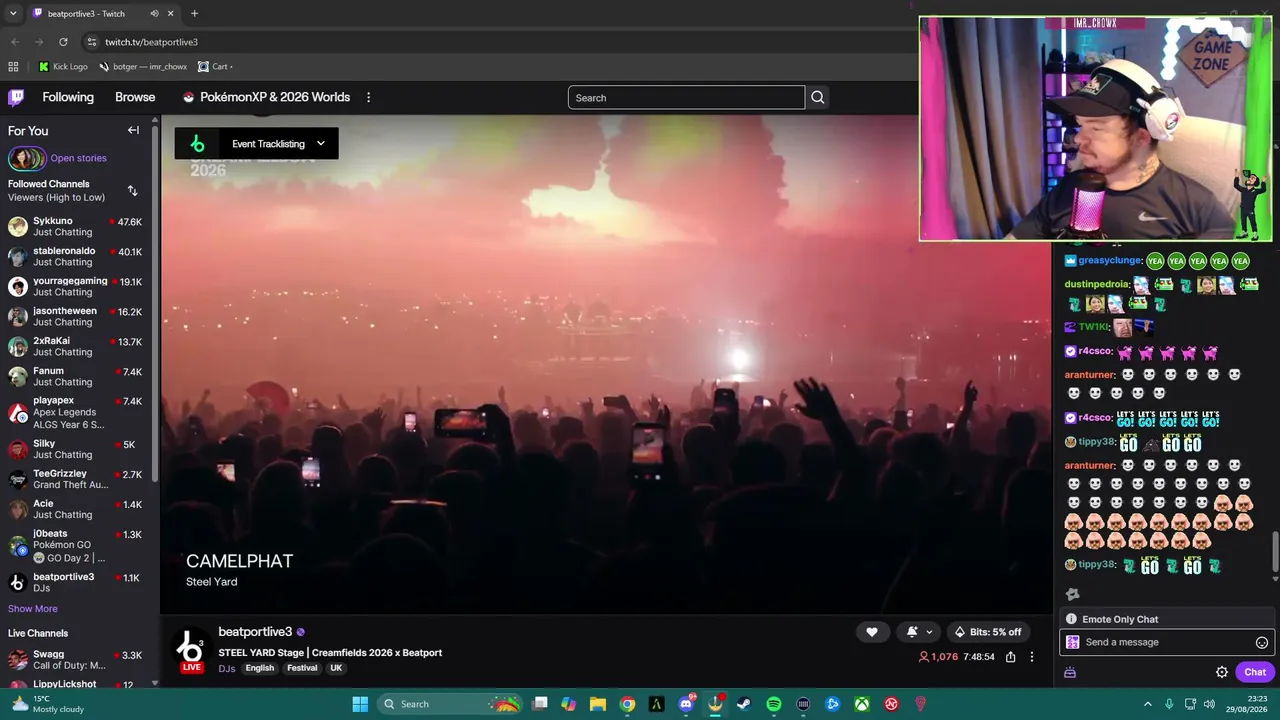This screenshot has height=720, width=1280.
Task: Select the English tag
Action: pos(260,668)
